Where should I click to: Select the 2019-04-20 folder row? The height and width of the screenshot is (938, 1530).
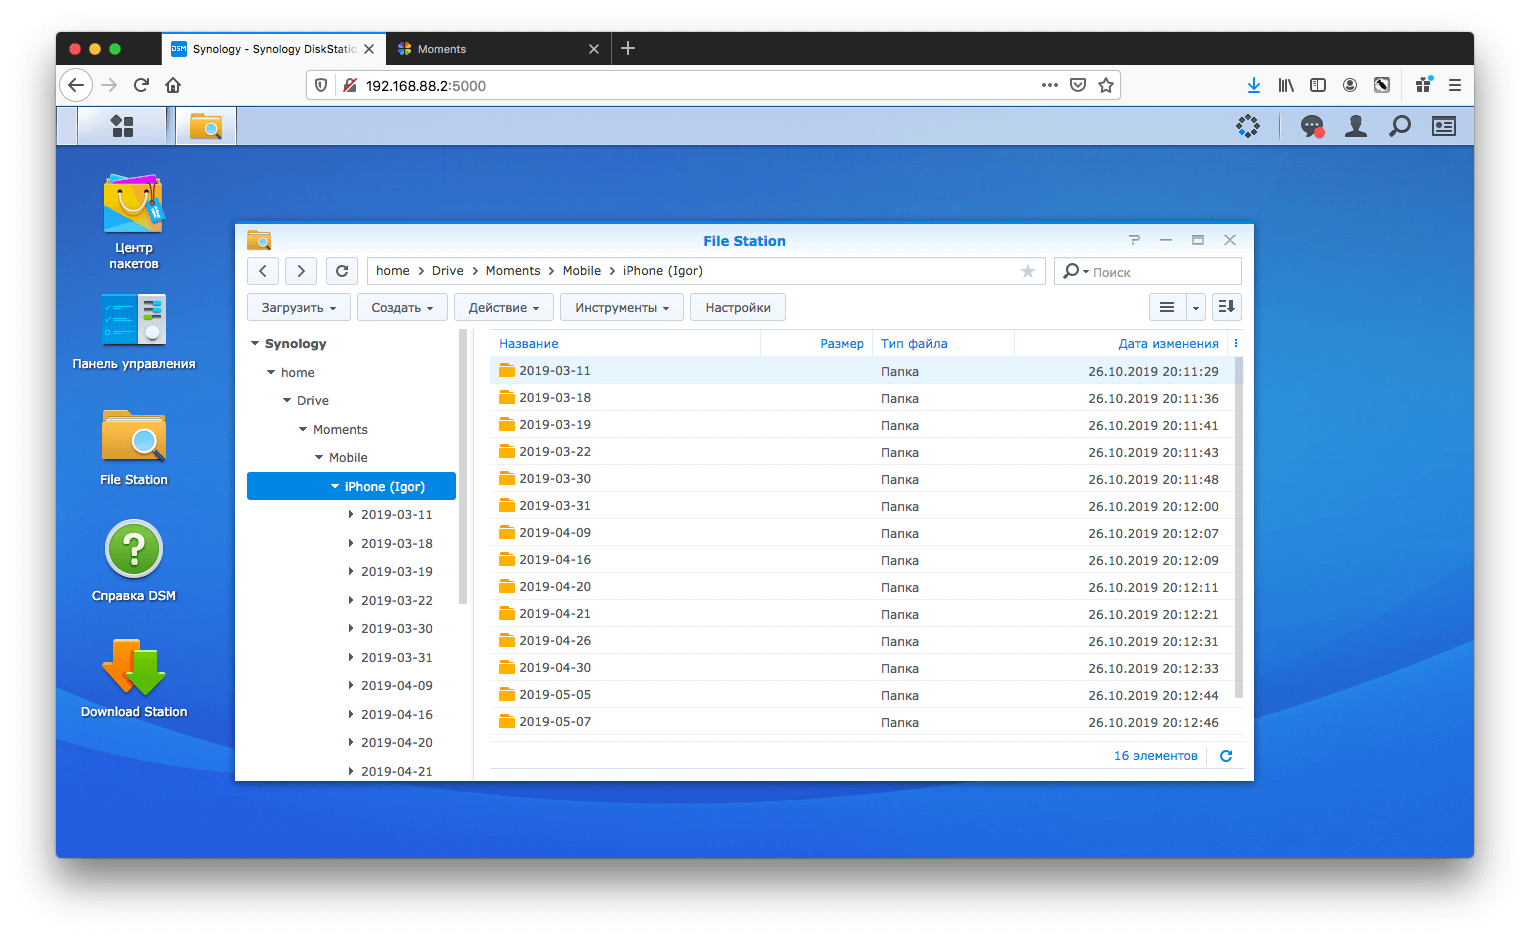tap(700, 587)
